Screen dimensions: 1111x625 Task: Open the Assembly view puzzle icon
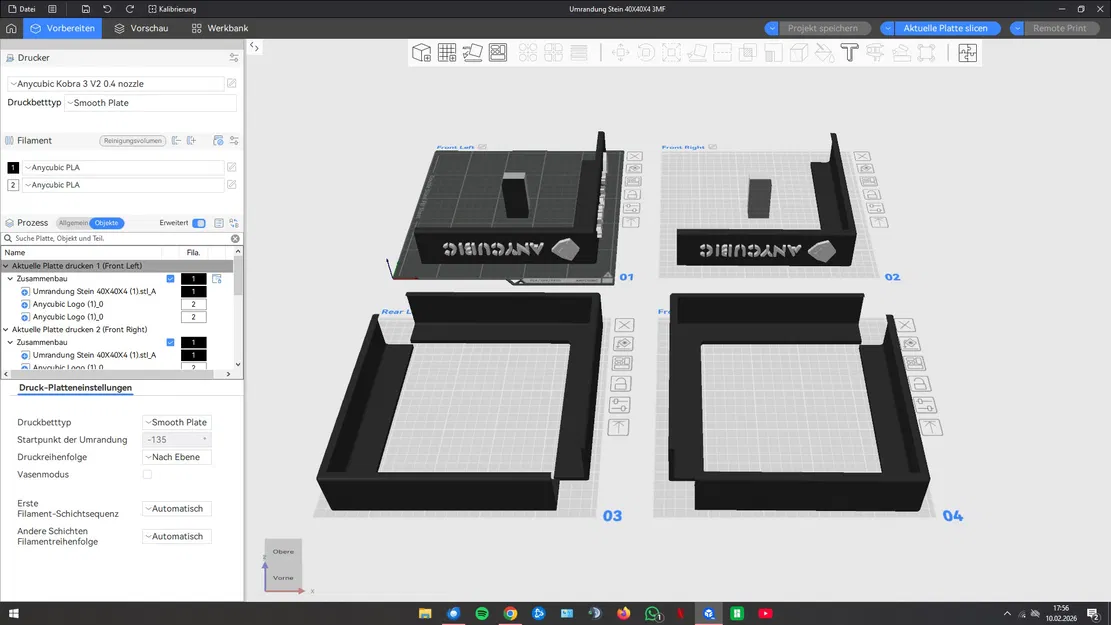[x=967, y=52]
